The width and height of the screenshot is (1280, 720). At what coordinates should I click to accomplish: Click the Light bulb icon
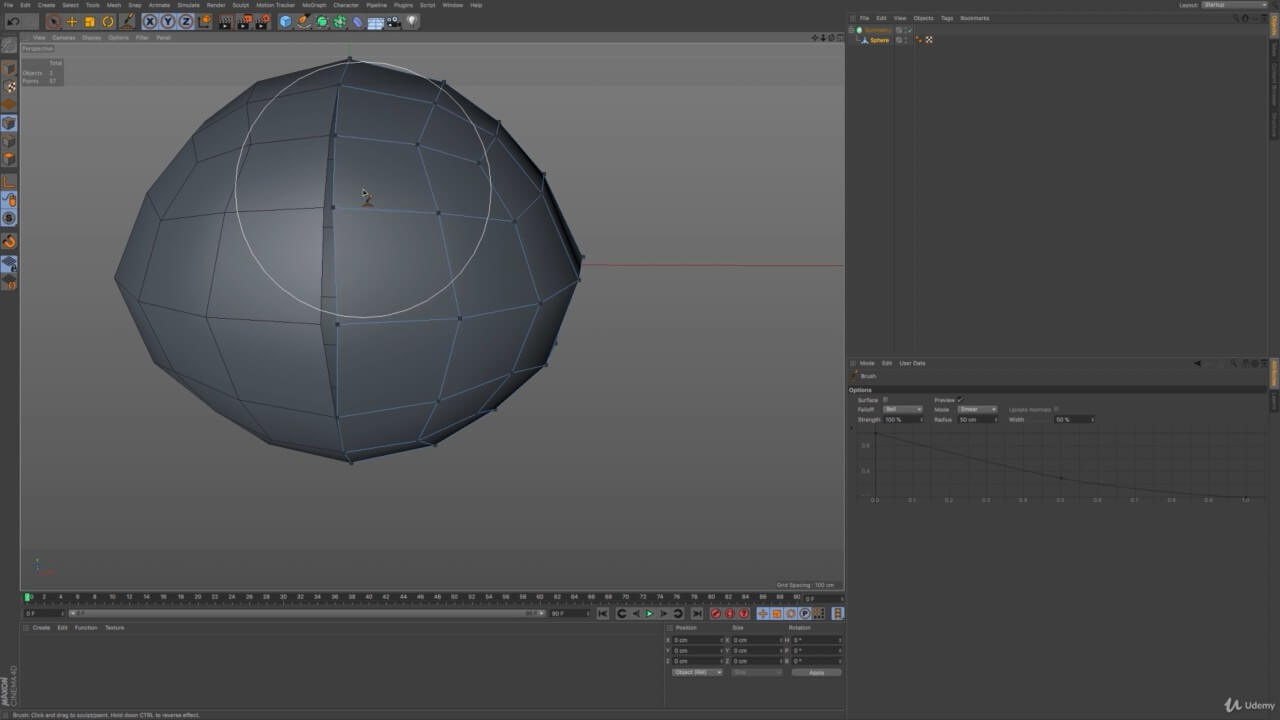tap(412, 21)
